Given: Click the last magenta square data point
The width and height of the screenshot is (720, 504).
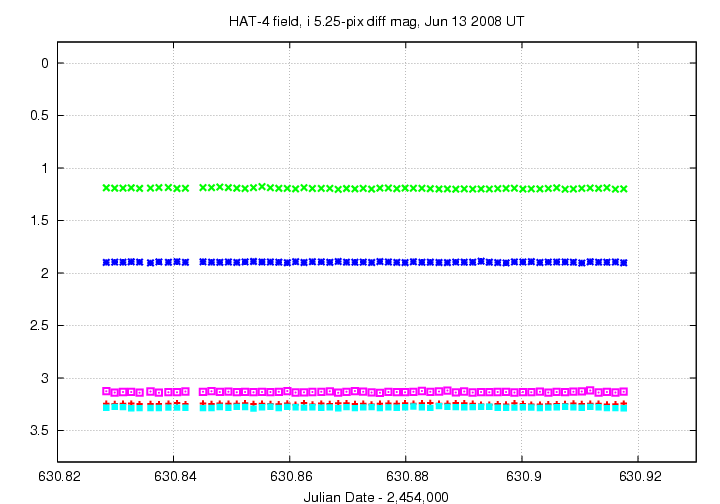Looking at the screenshot, I should click(624, 392).
